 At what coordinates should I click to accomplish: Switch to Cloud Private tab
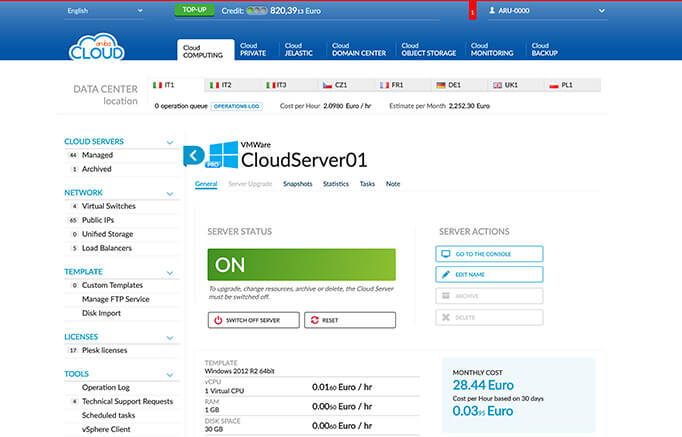(253, 50)
